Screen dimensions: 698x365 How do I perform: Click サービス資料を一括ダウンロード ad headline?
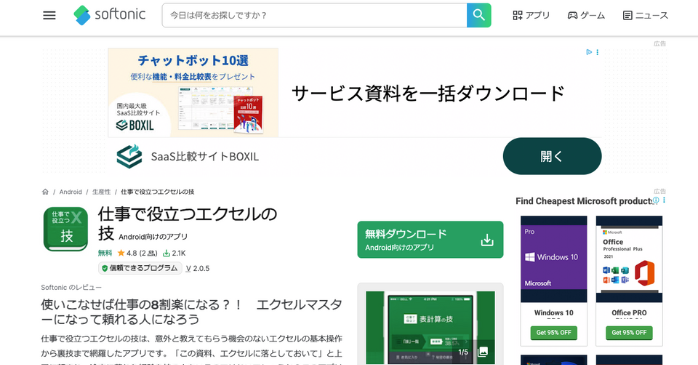coord(428,93)
